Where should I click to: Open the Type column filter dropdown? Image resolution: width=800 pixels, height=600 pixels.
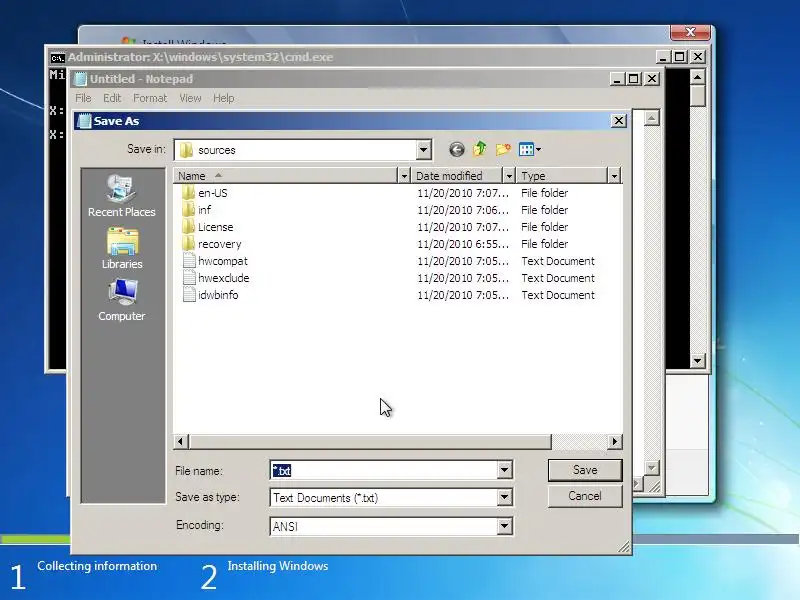pos(614,176)
